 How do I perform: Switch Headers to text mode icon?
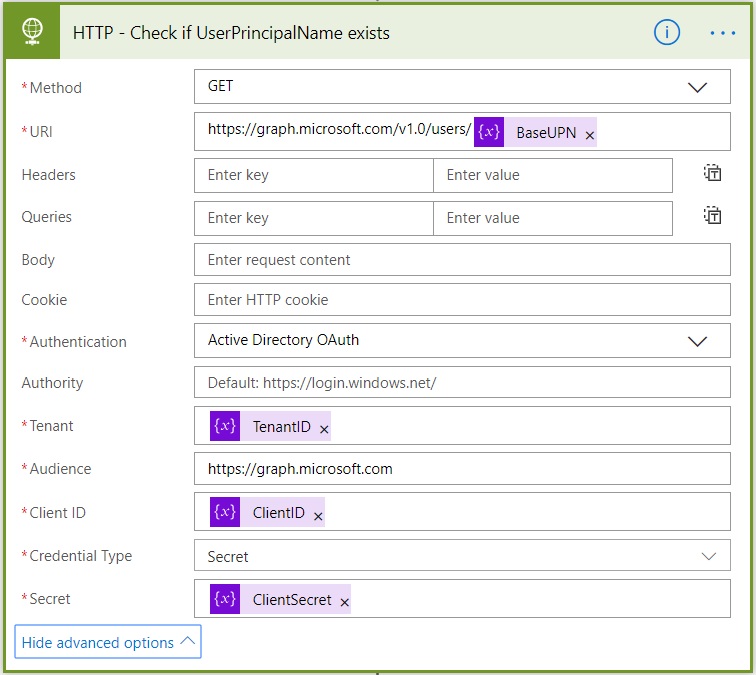click(712, 174)
